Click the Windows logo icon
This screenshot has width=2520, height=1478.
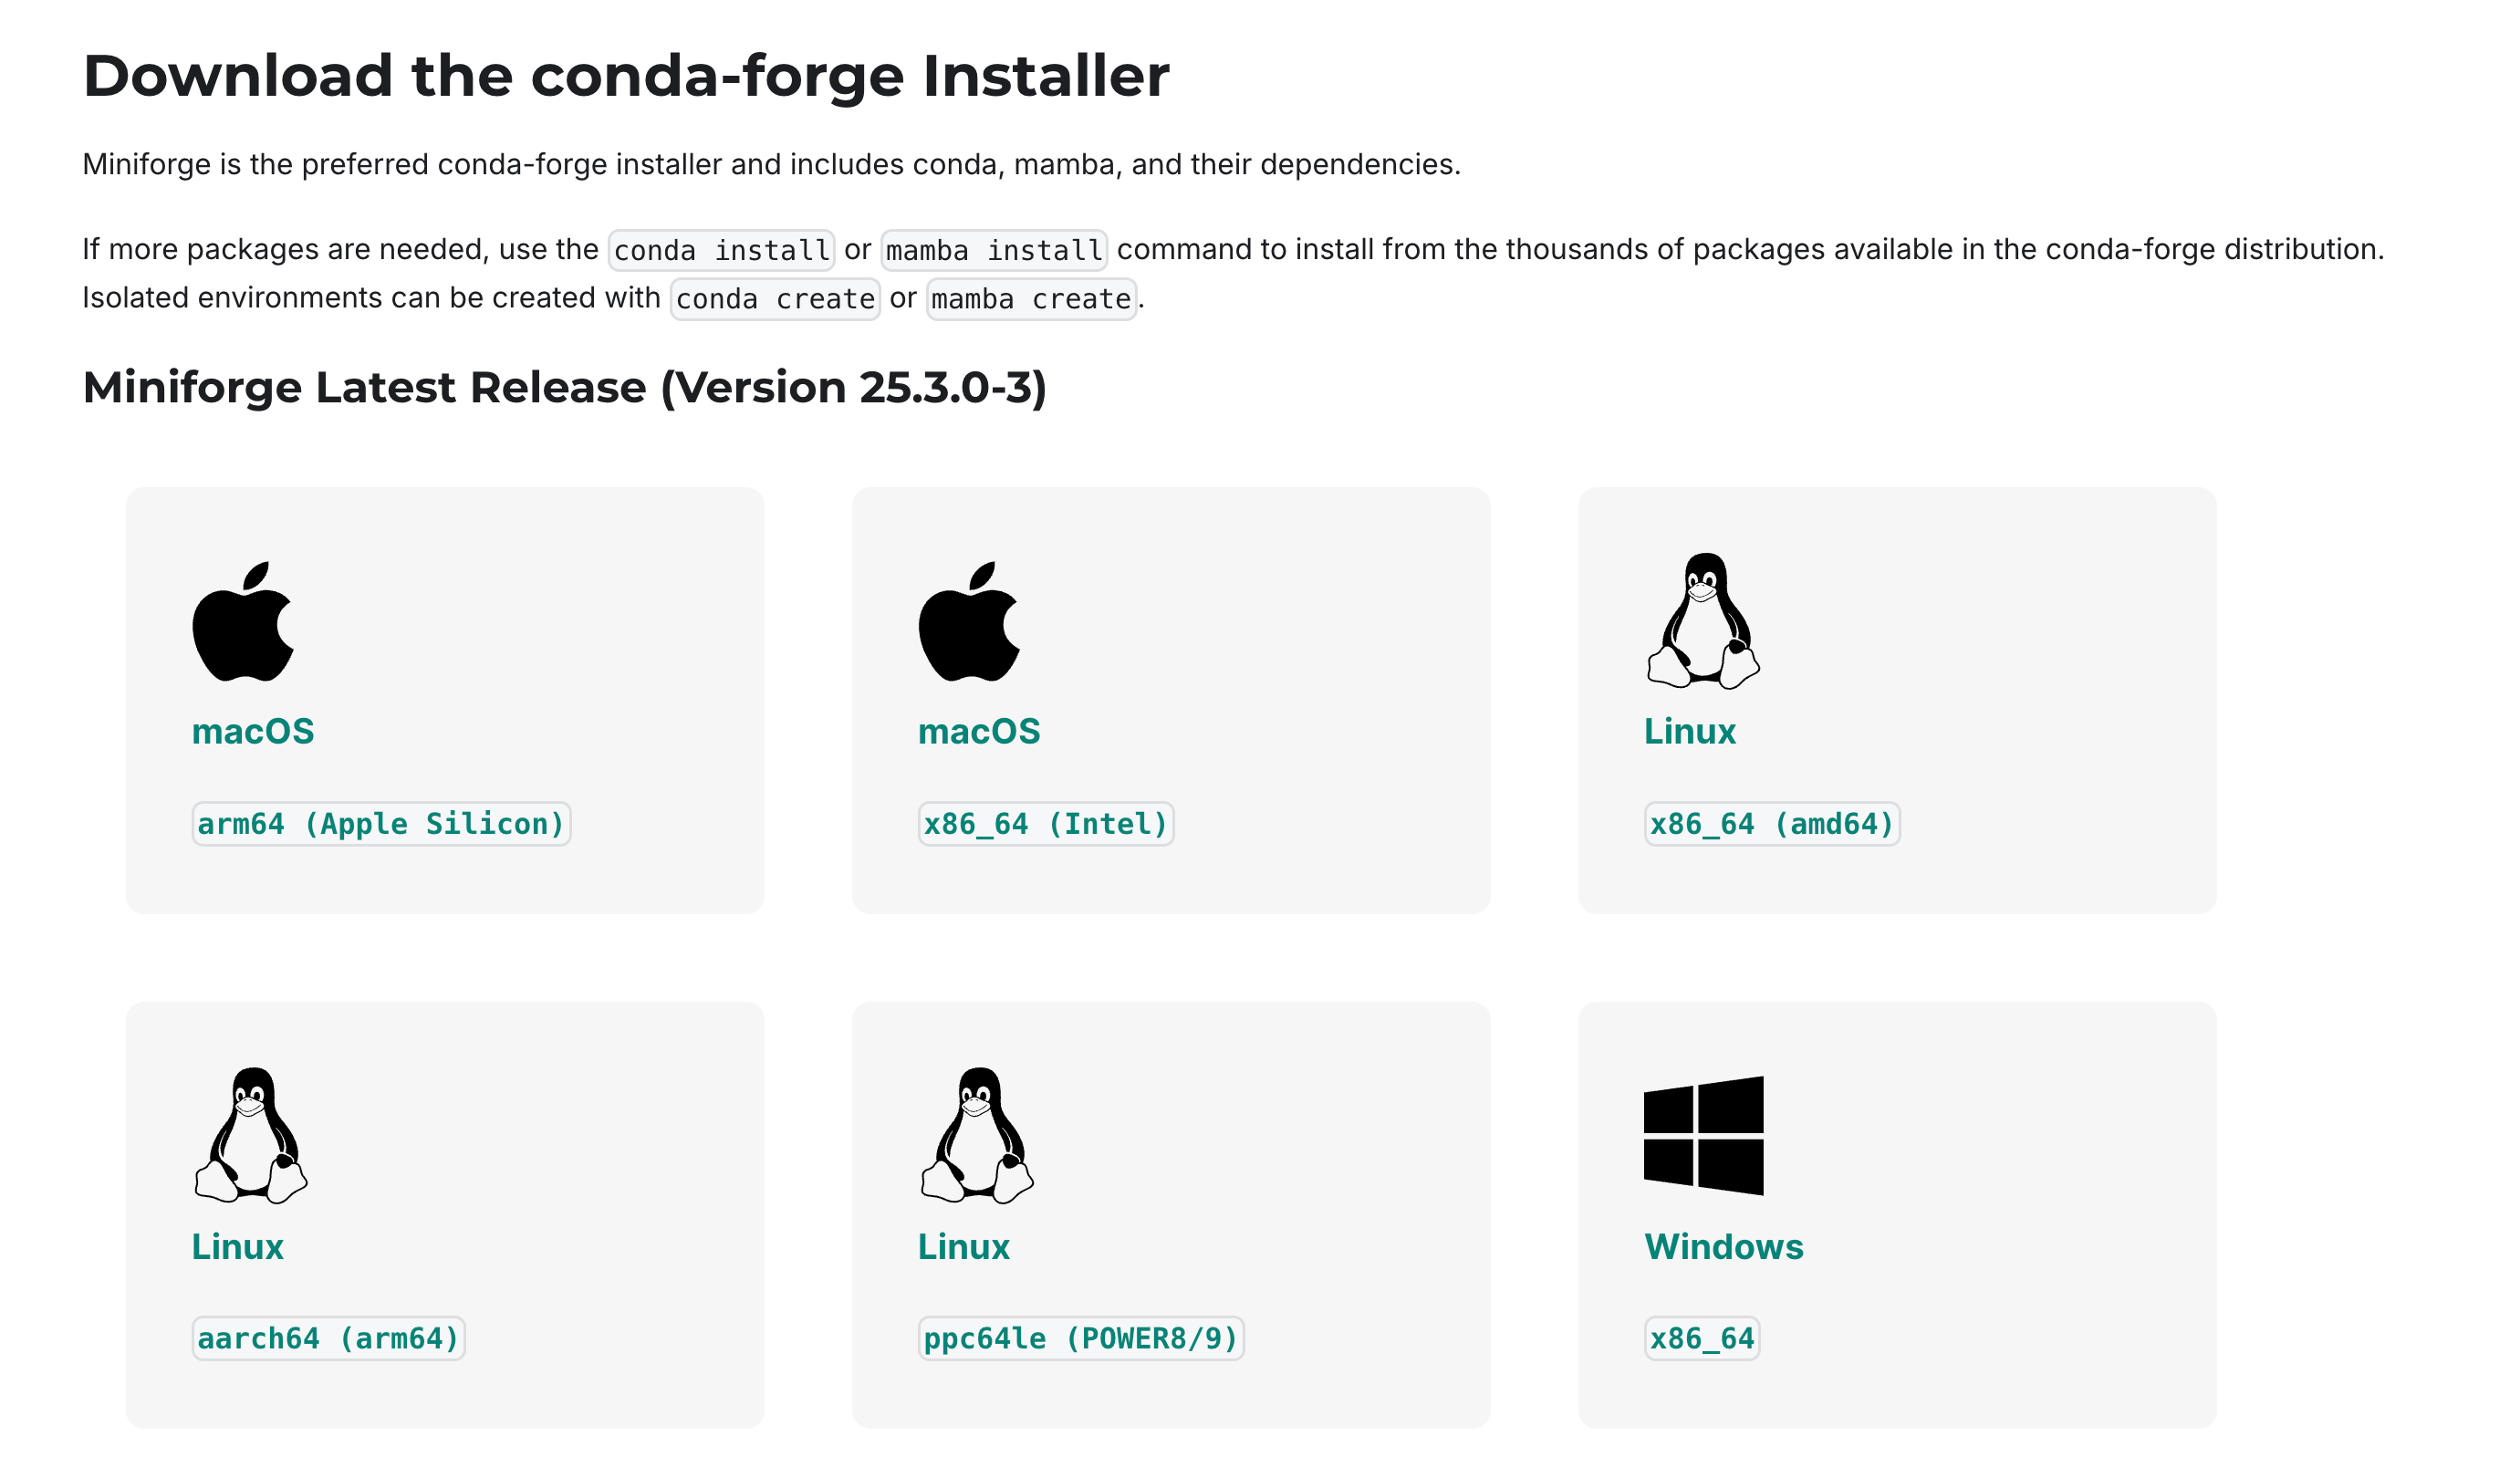[x=1704, y=1136]
